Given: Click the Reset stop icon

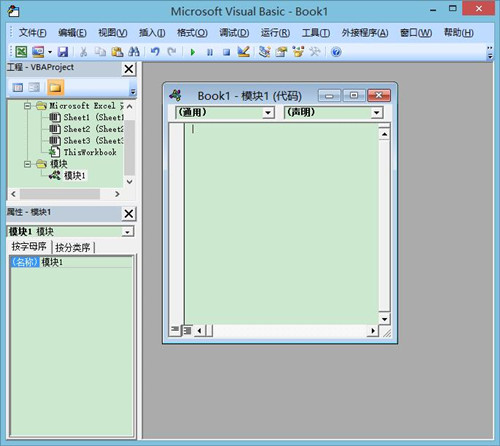Looking at the screenshot, I should click(226, 52).
